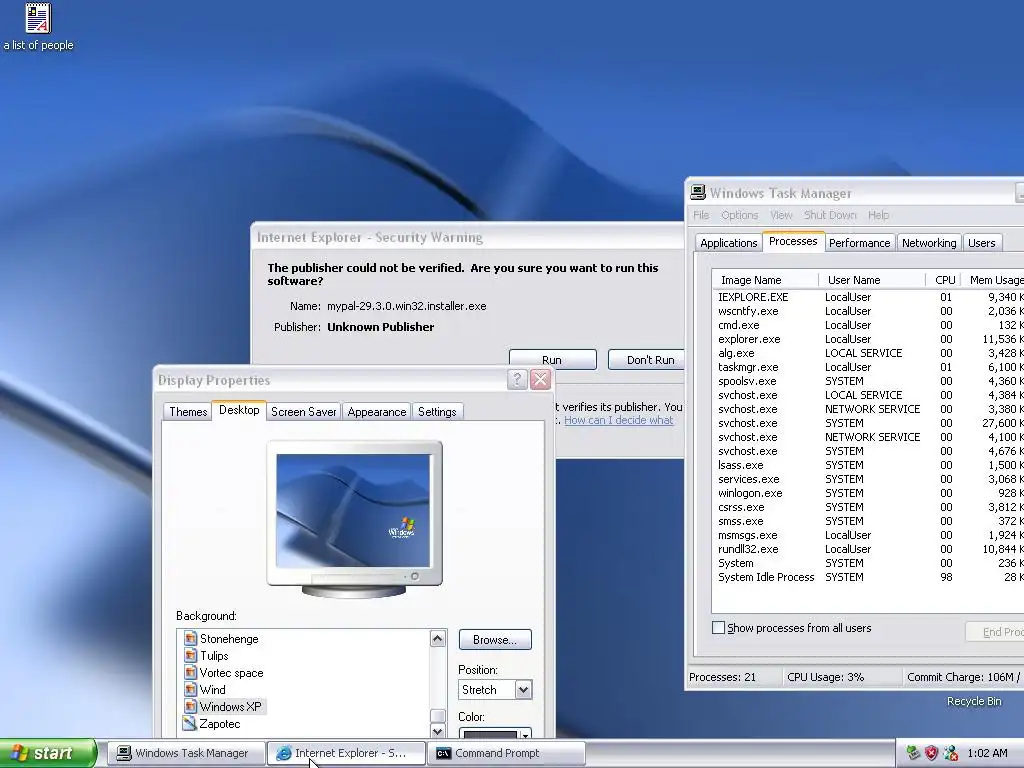Screen dimensions: 1024x768
Task: Open Task Manager File menu
Action: pyautogui.click(x=701, y=215)
